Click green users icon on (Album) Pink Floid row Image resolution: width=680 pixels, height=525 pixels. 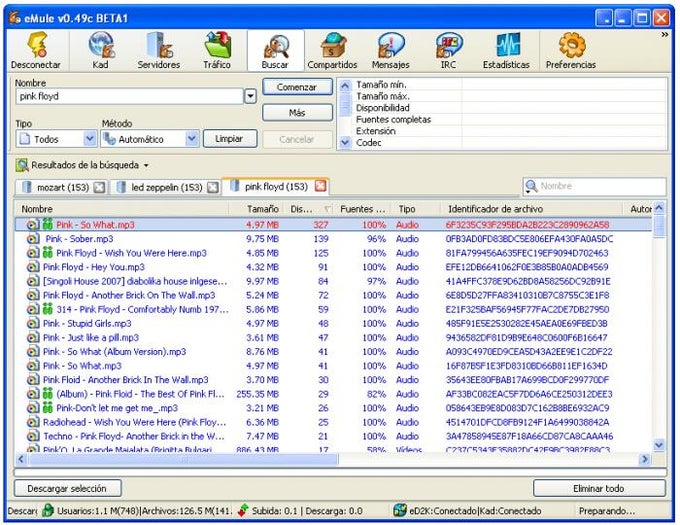(x=48, y=394)
